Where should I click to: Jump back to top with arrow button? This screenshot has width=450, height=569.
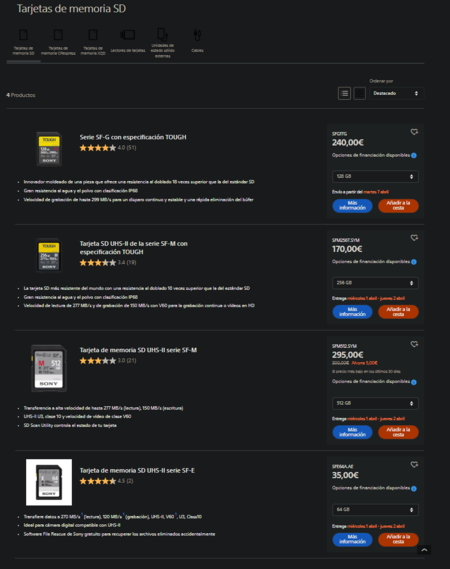[424, 550]
